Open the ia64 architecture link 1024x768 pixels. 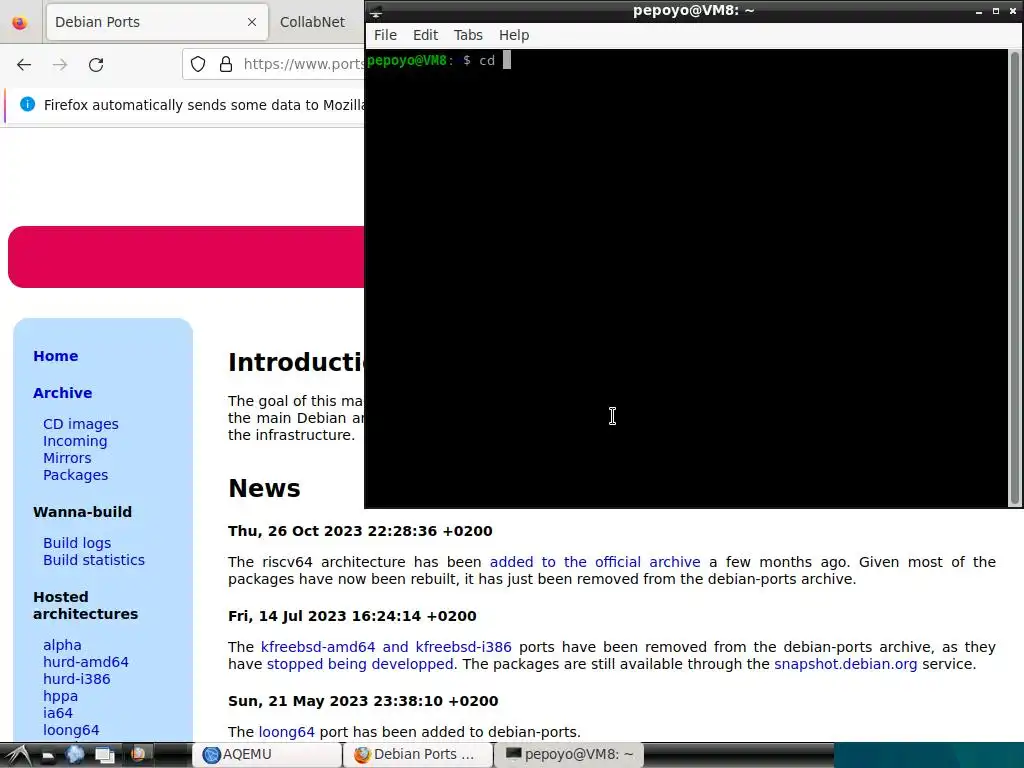tap(58, 712)
